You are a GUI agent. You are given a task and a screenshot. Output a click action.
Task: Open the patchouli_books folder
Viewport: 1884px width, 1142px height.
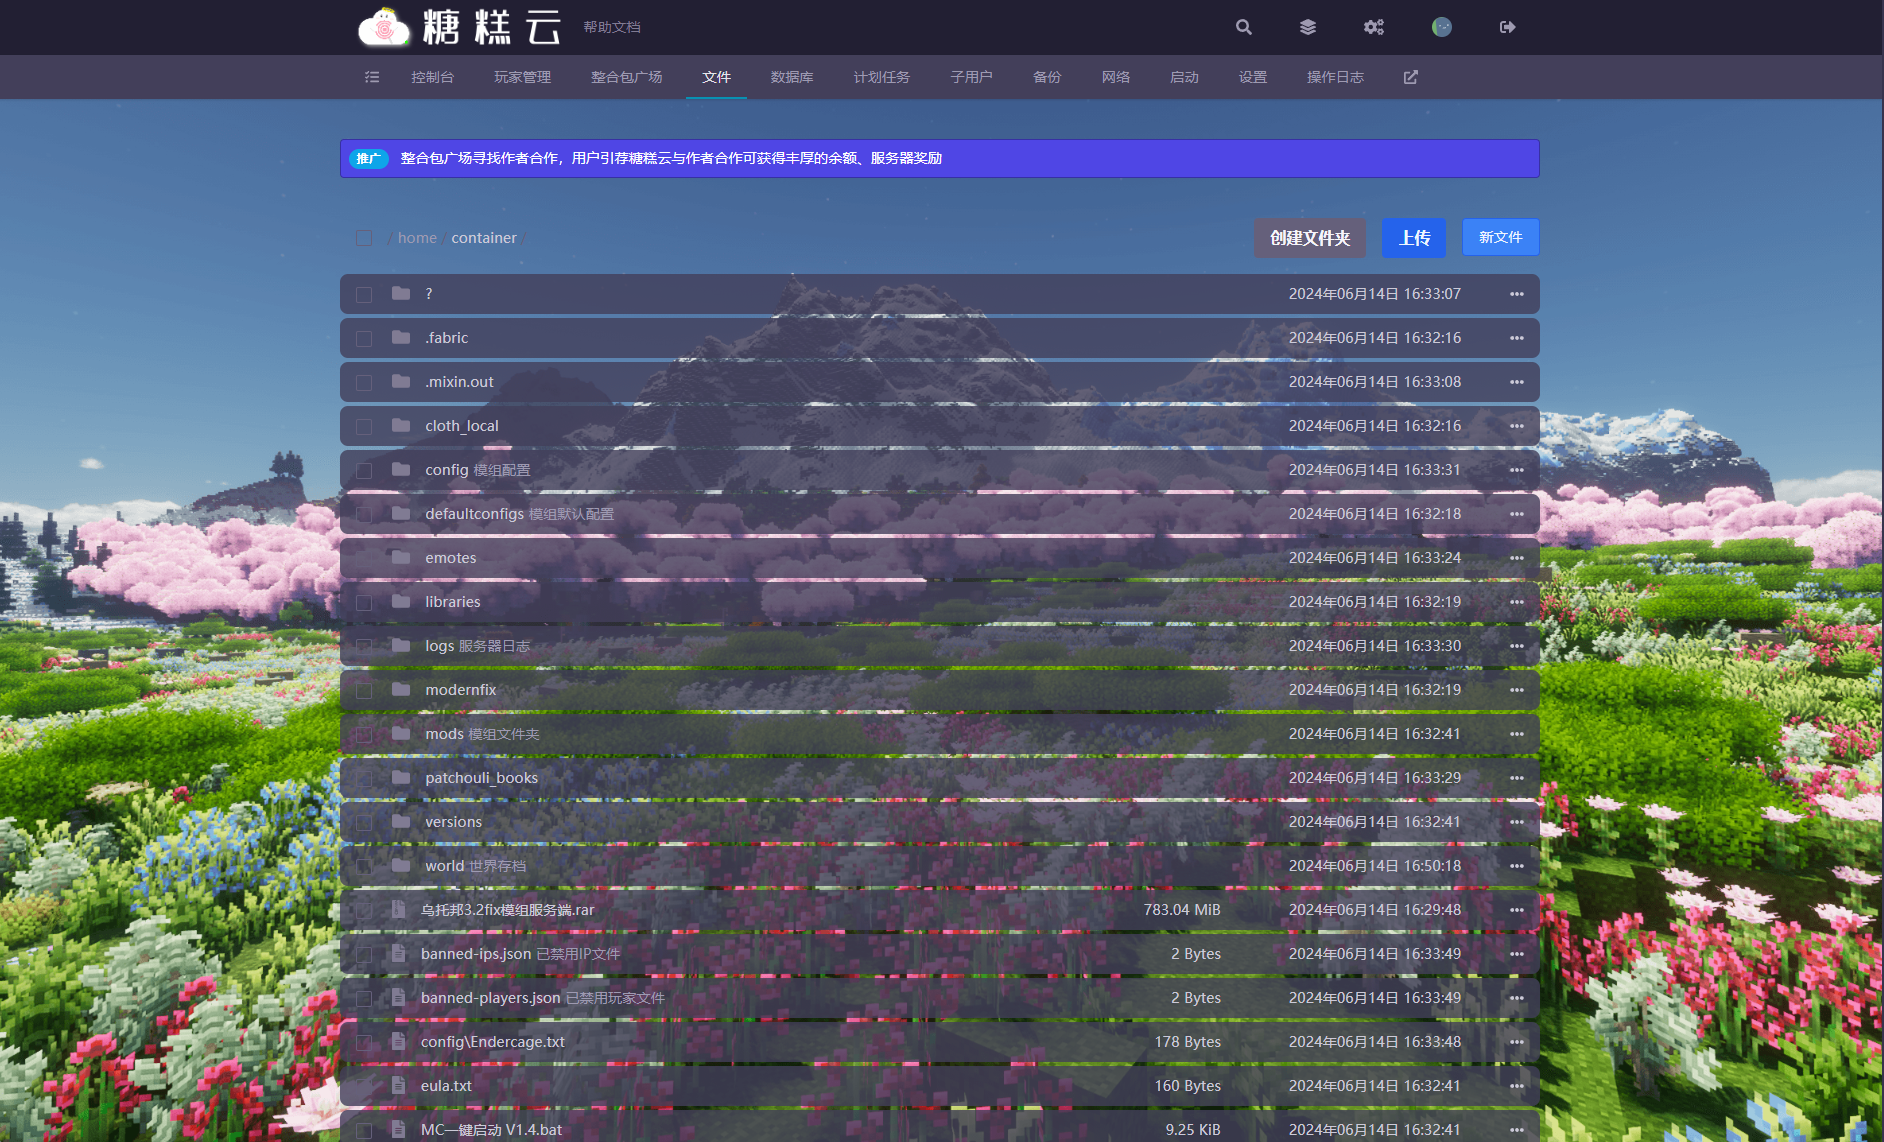[x=940, y=778]
